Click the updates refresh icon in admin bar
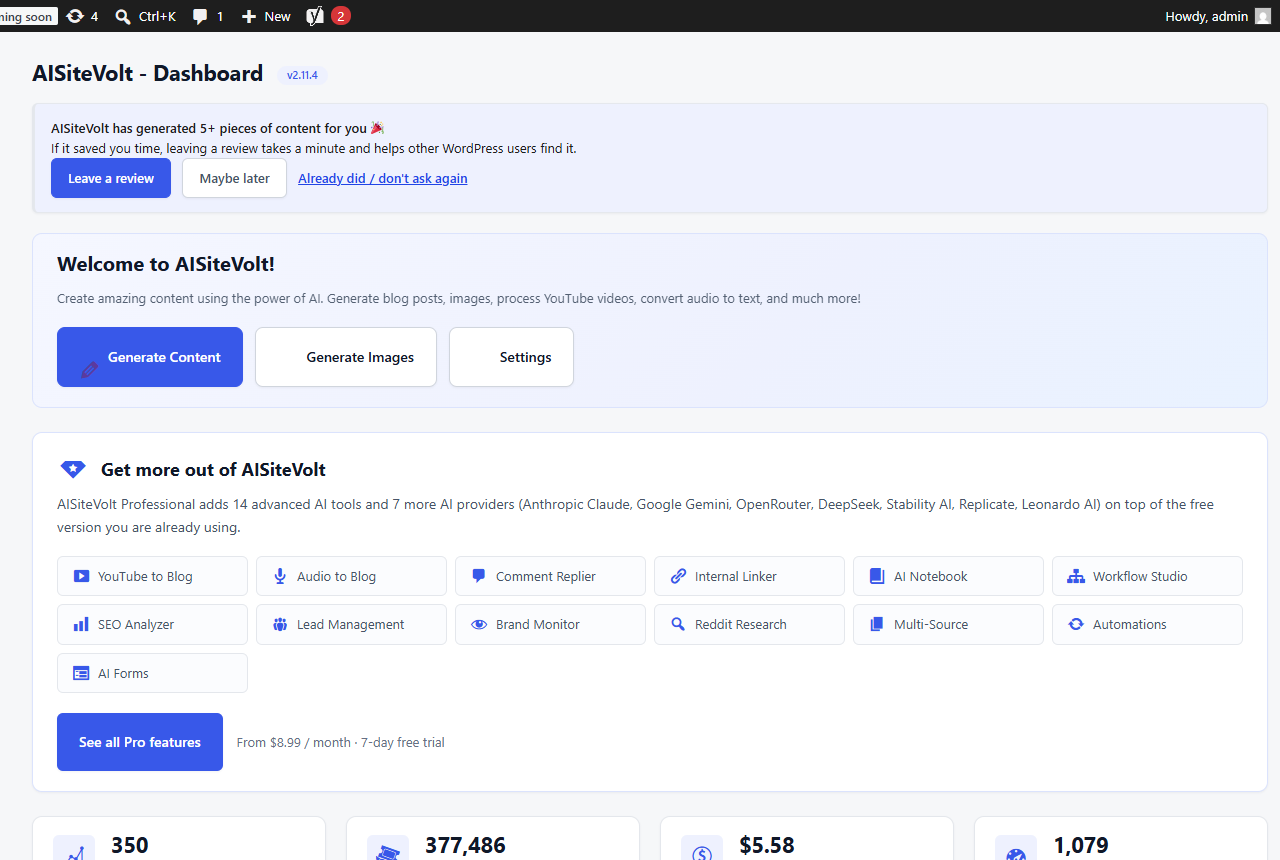The height and width of the screenshot is (860, 1280). click(x=75, y=16)
